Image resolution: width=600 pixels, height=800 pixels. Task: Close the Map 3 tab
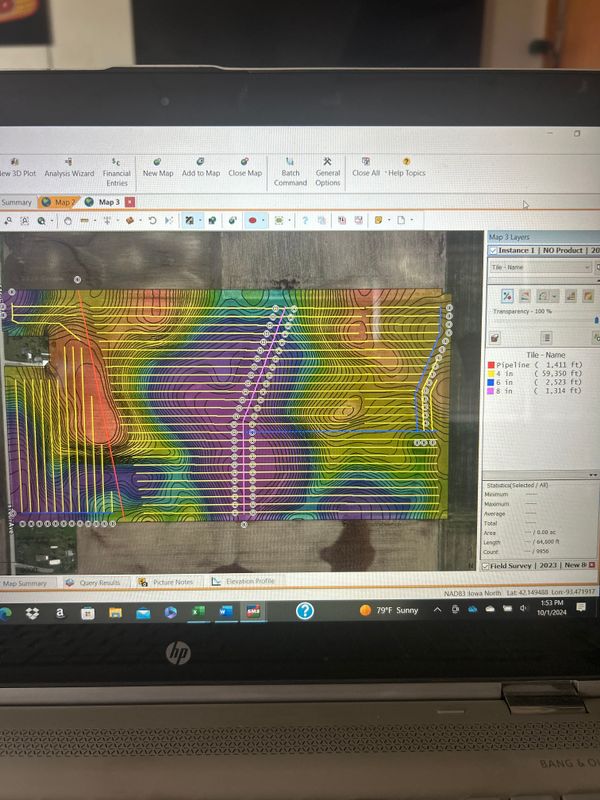pyautogui.click(x=130, y=202)
